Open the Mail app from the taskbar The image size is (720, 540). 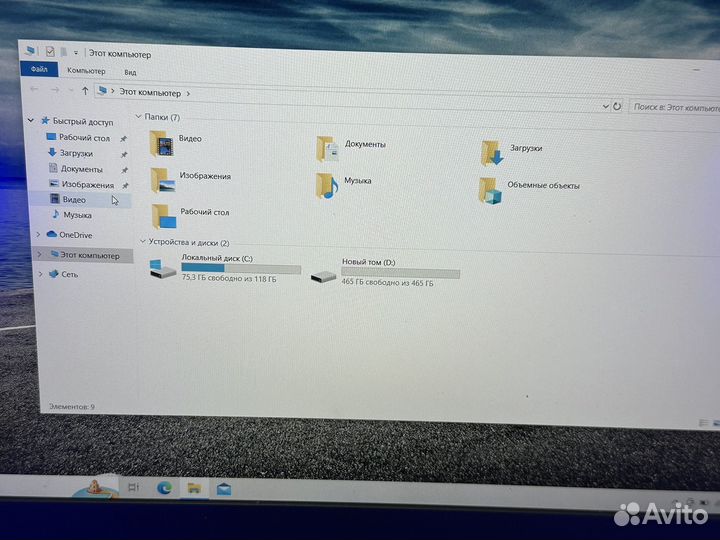(x=224, y=489)
